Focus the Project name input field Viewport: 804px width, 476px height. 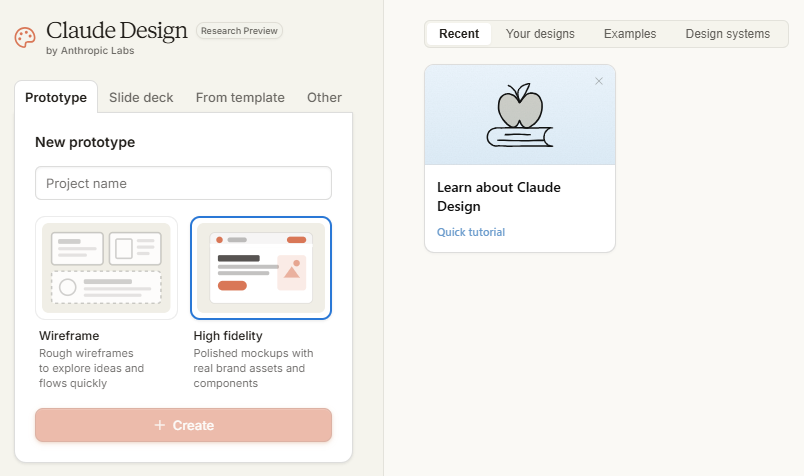tap(184, 183)
